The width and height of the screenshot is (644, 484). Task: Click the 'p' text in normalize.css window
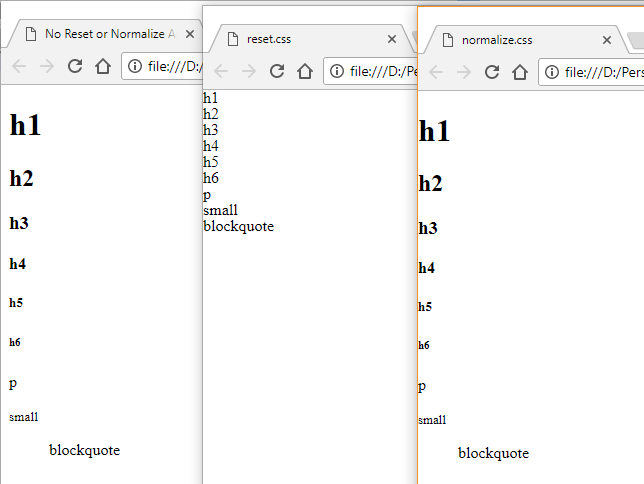point(422,387)
